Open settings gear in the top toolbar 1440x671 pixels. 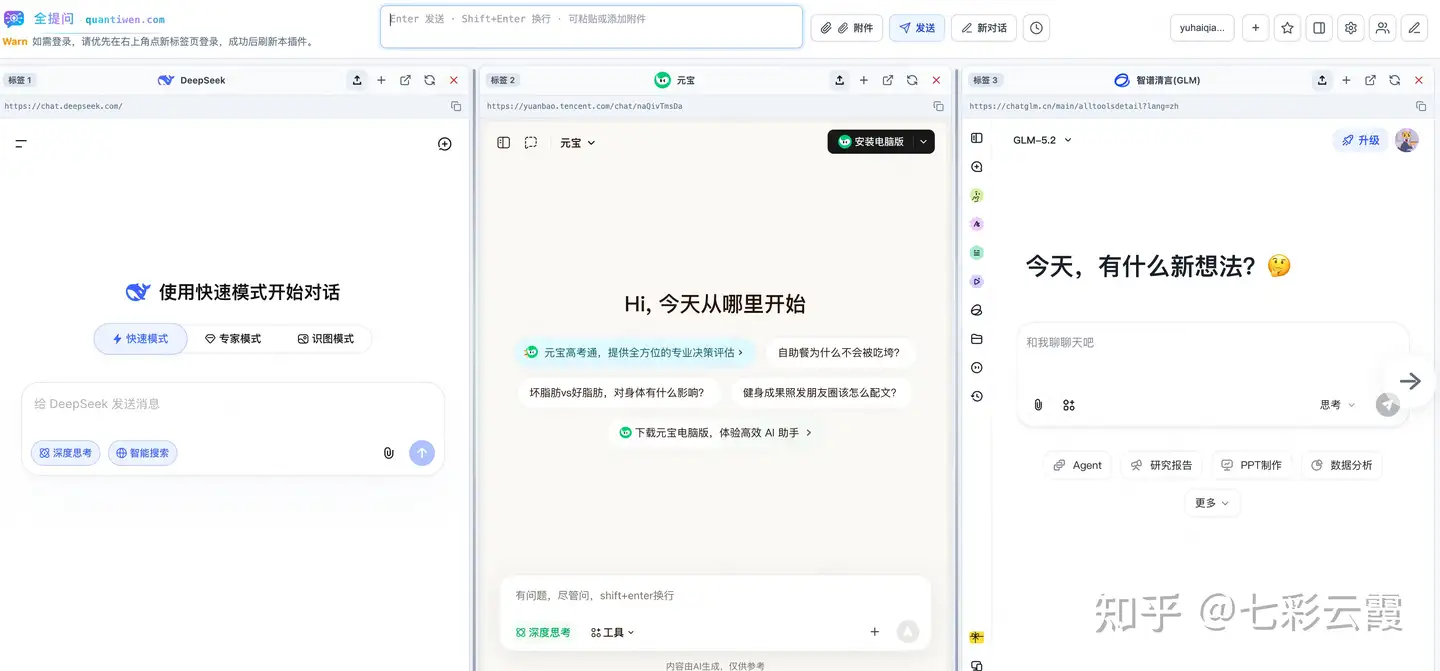point(1351,28)
